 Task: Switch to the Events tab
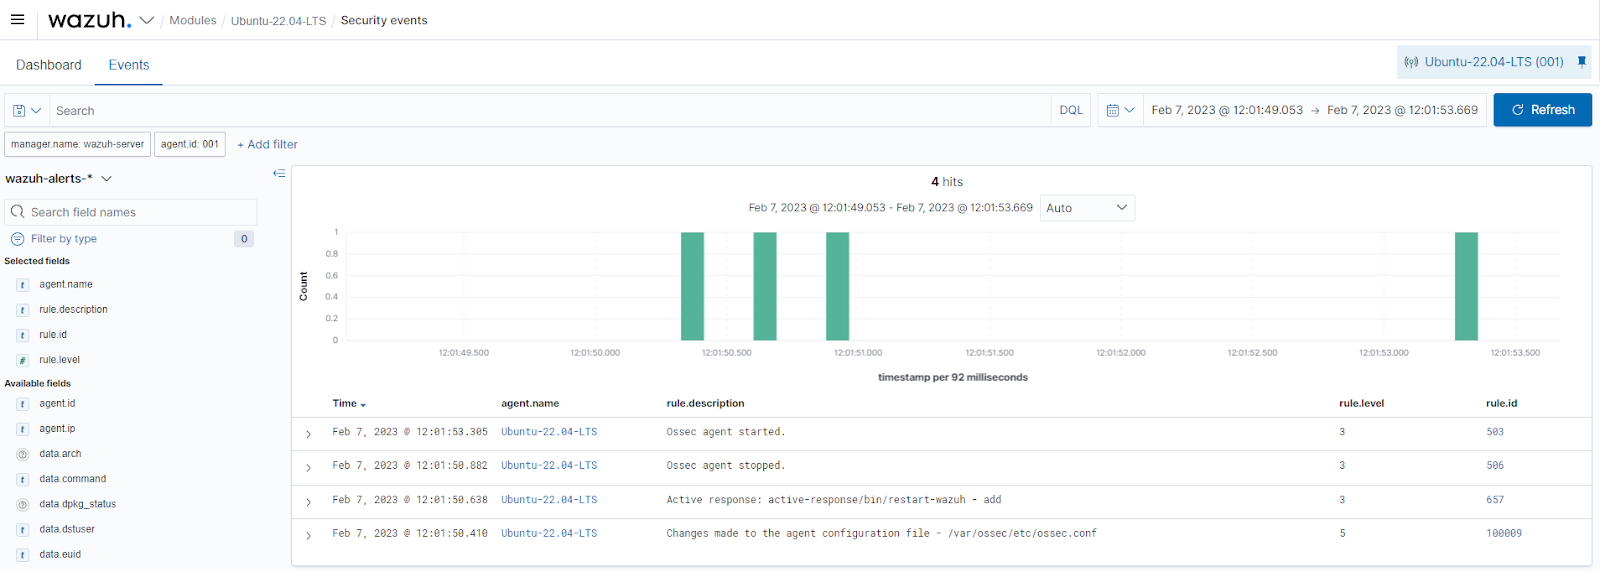[x=129, y=65]
